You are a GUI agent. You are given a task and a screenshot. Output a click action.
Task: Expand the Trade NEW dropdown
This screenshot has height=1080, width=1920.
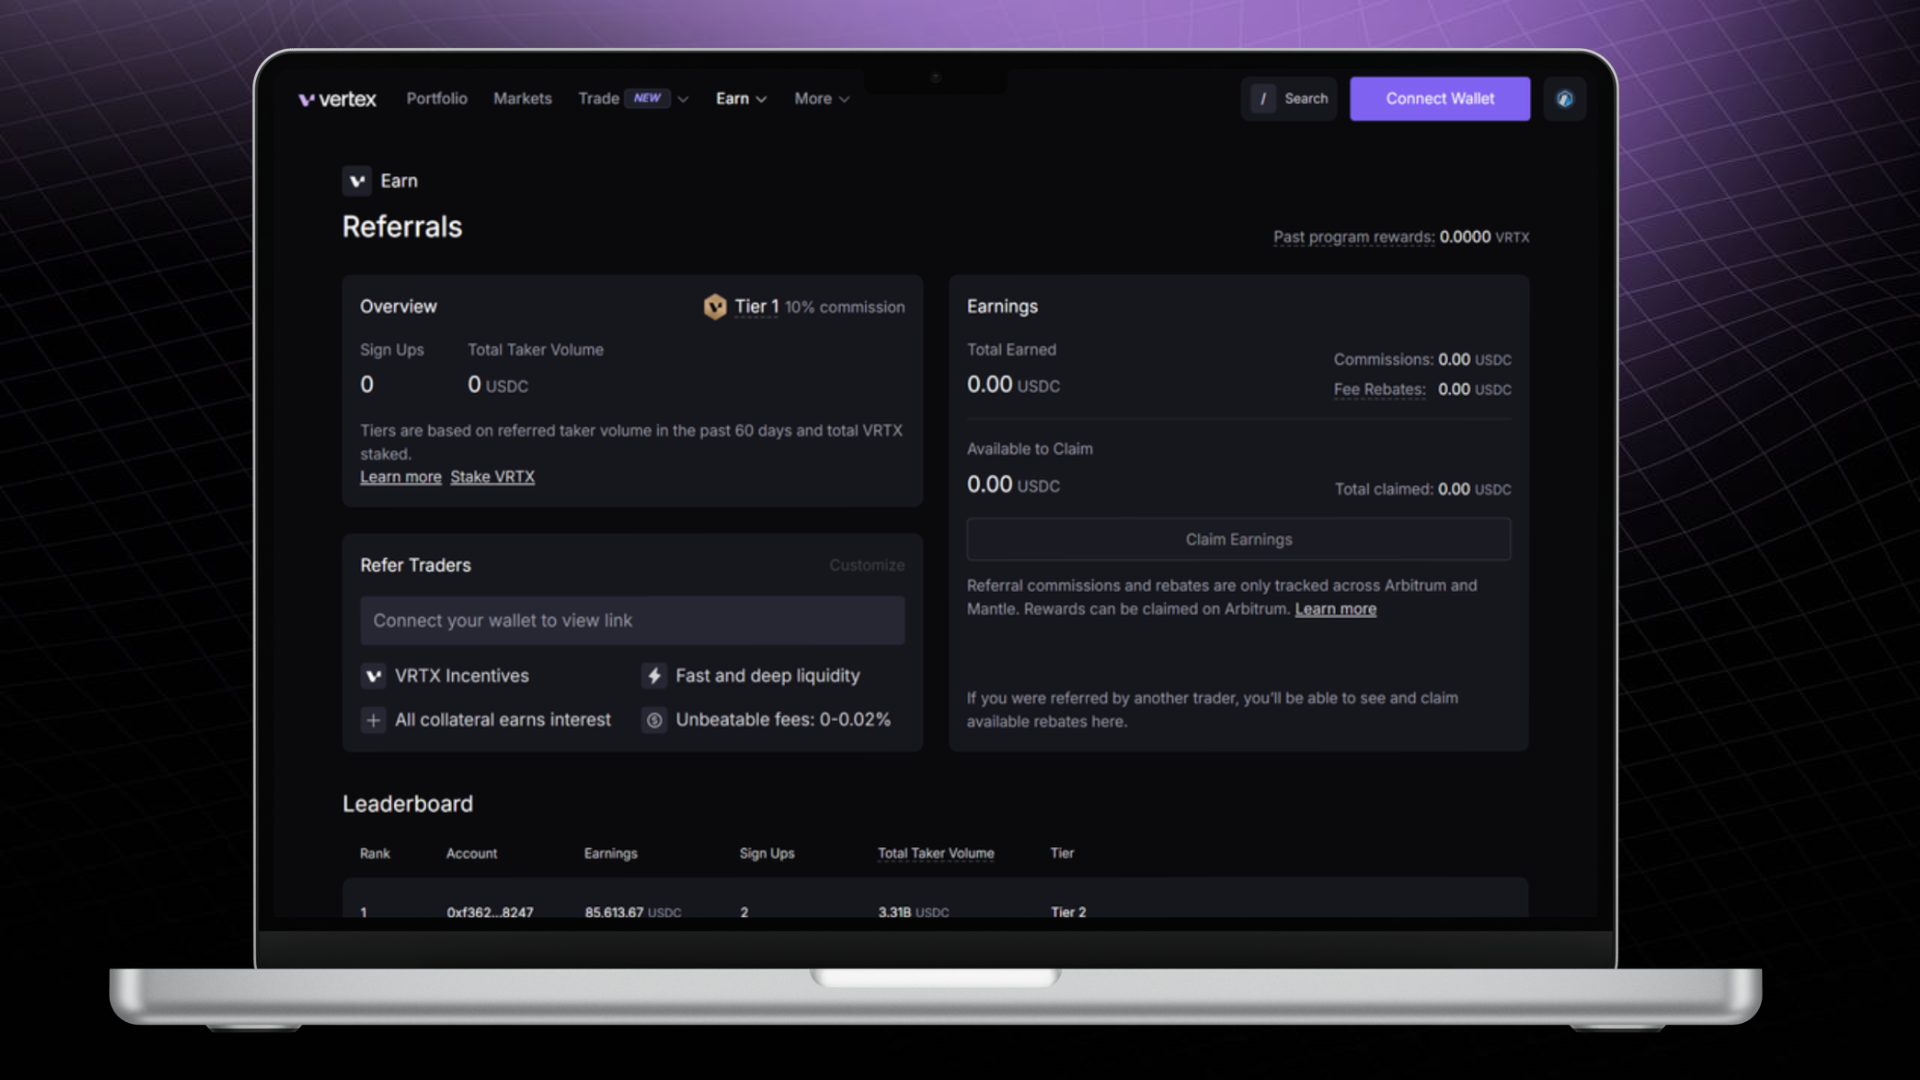[x=683, y=98]
